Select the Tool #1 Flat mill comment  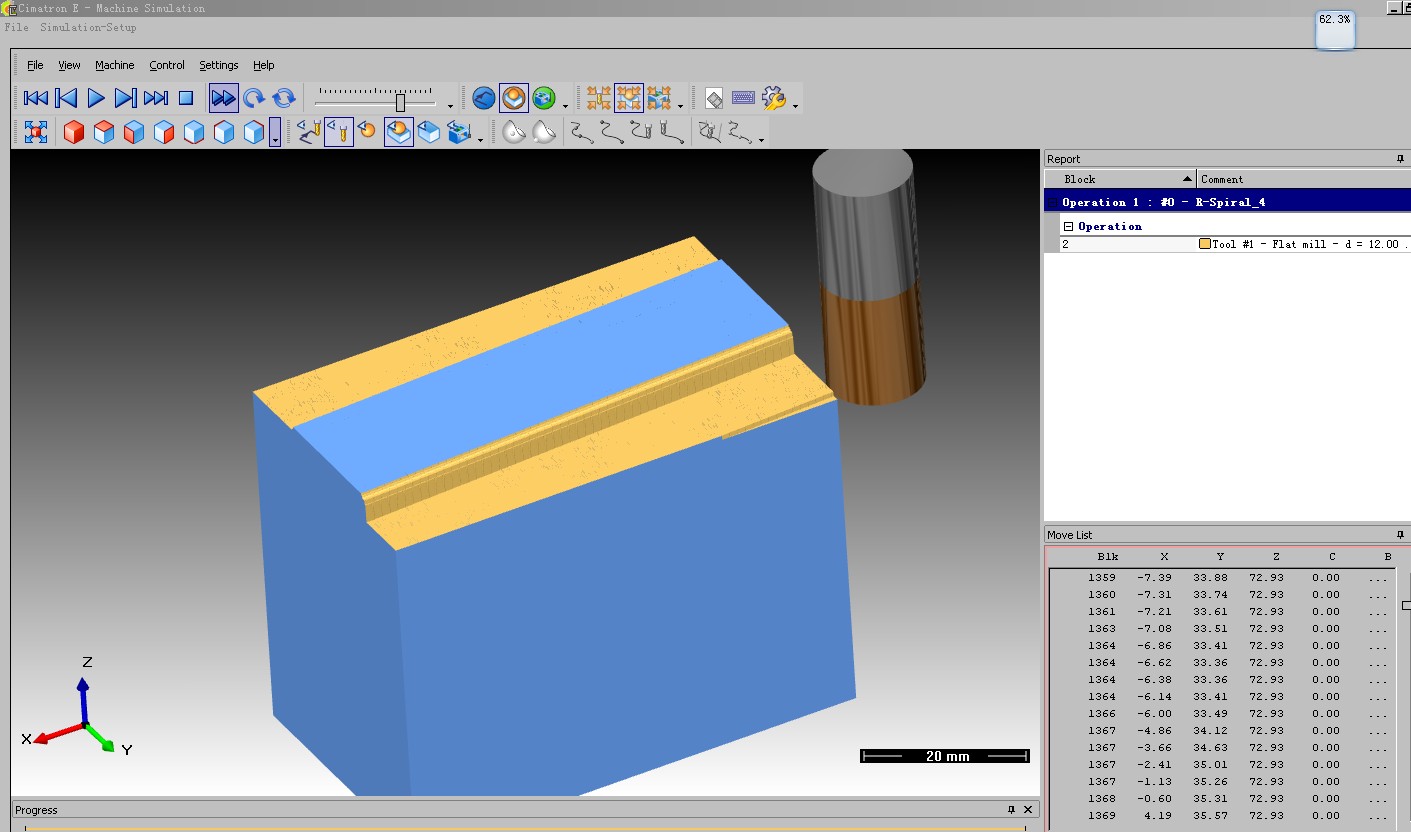tap(1305, 244)
